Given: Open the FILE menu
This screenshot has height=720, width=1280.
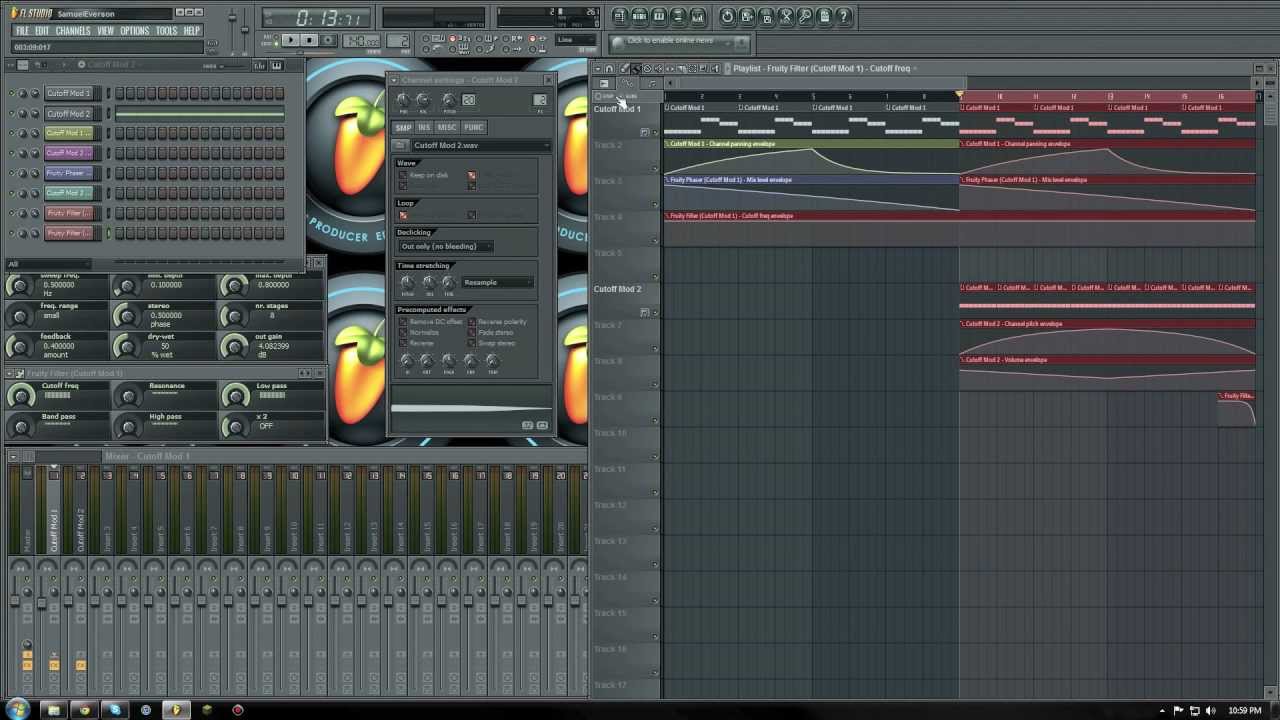Looking at the screenshot, I should click(22, 31).
